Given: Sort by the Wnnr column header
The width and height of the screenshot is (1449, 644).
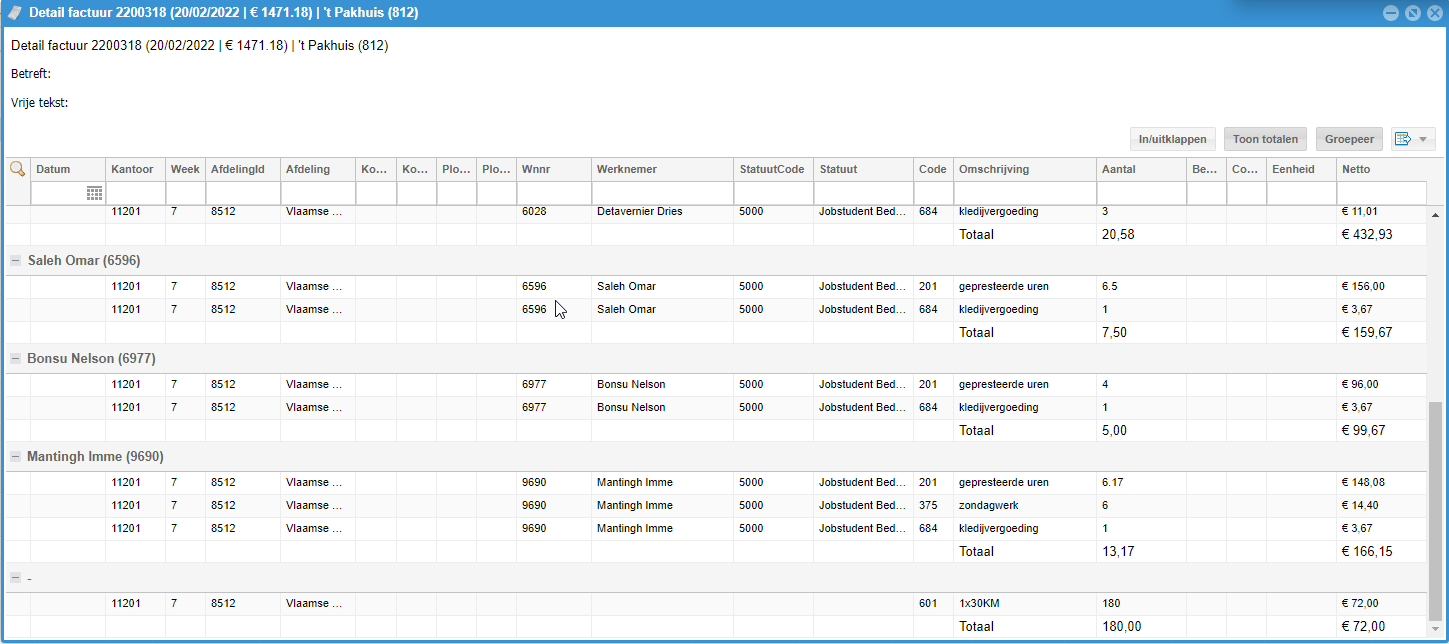Looking at the screenshot, I should pyautogui.click(x=554, y=169).
